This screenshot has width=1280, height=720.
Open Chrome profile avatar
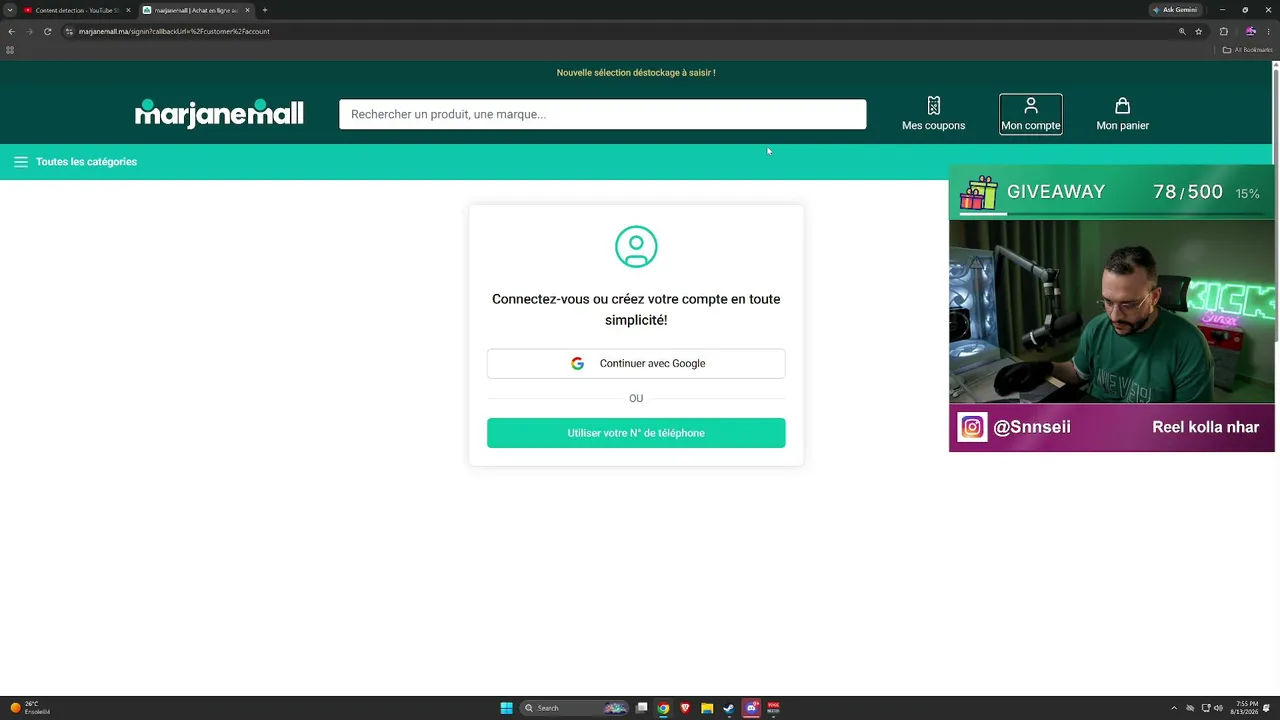coord(1250,31)
